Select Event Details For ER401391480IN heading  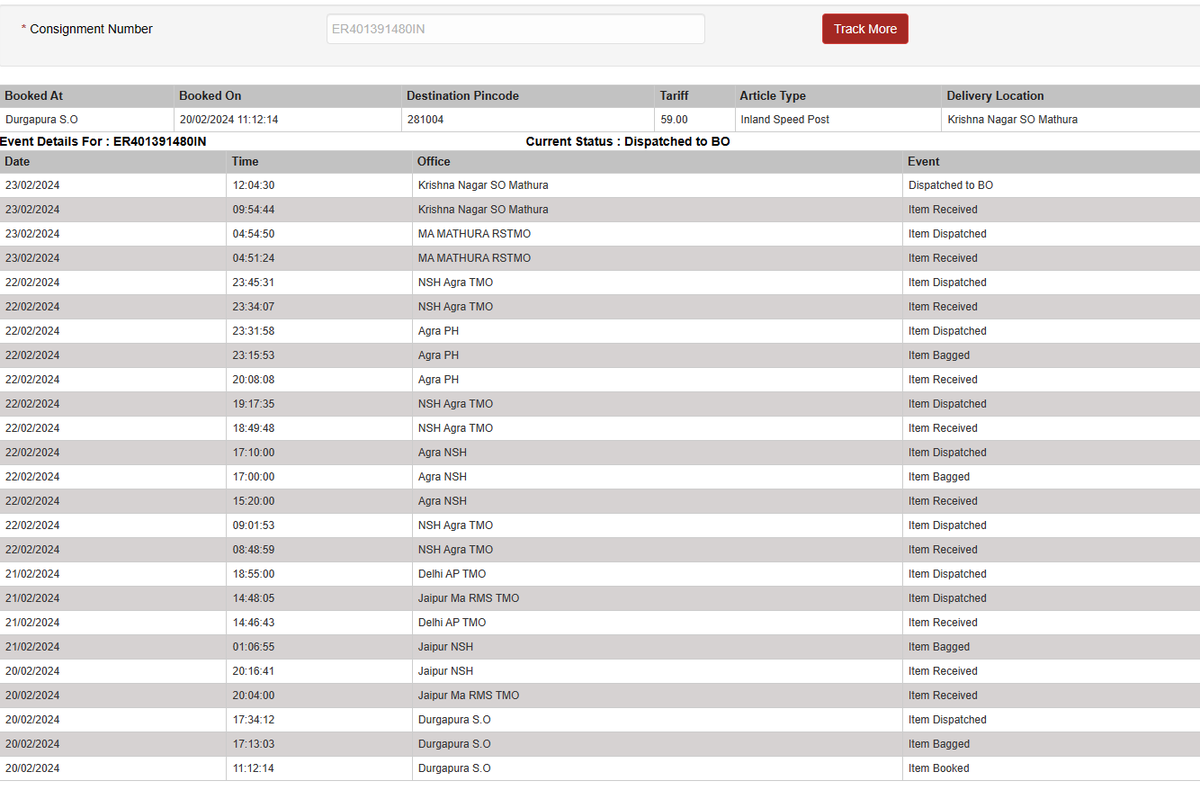tap(103, 142)
